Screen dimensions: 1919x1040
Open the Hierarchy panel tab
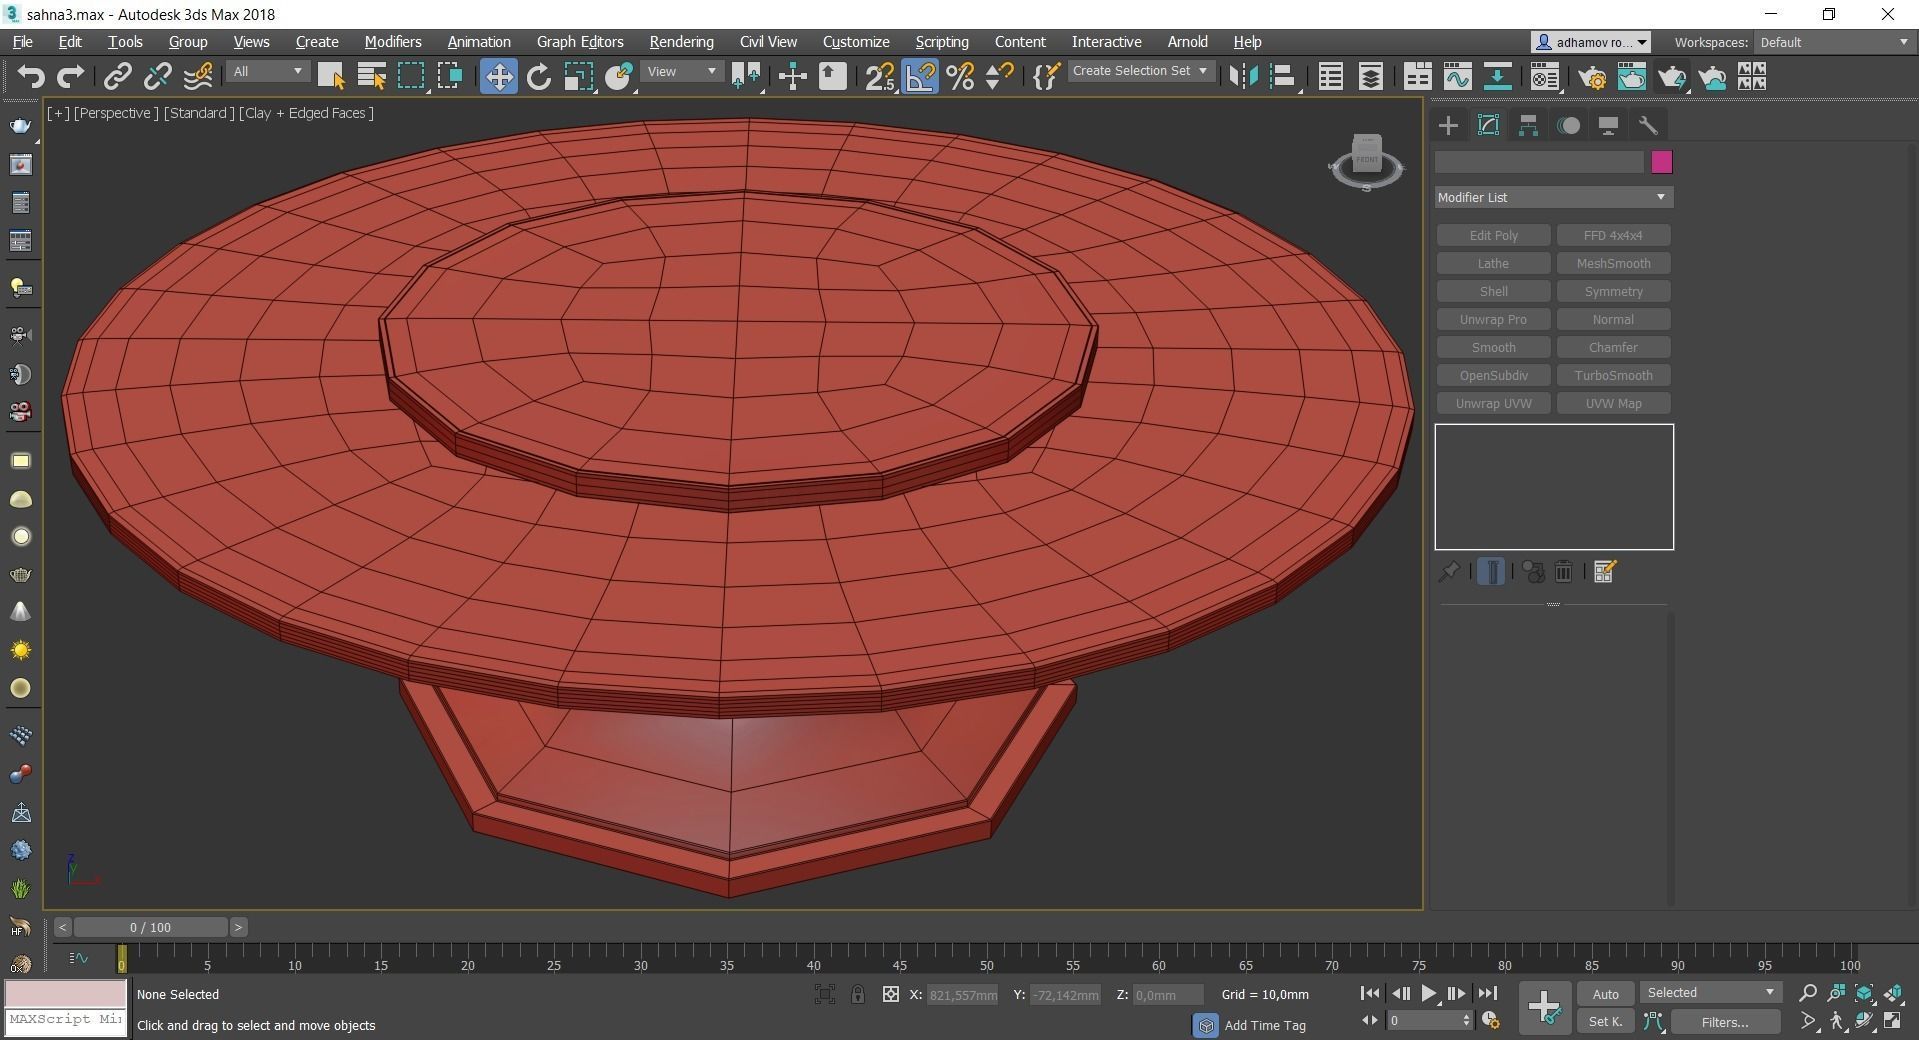tap(1528, 125)
